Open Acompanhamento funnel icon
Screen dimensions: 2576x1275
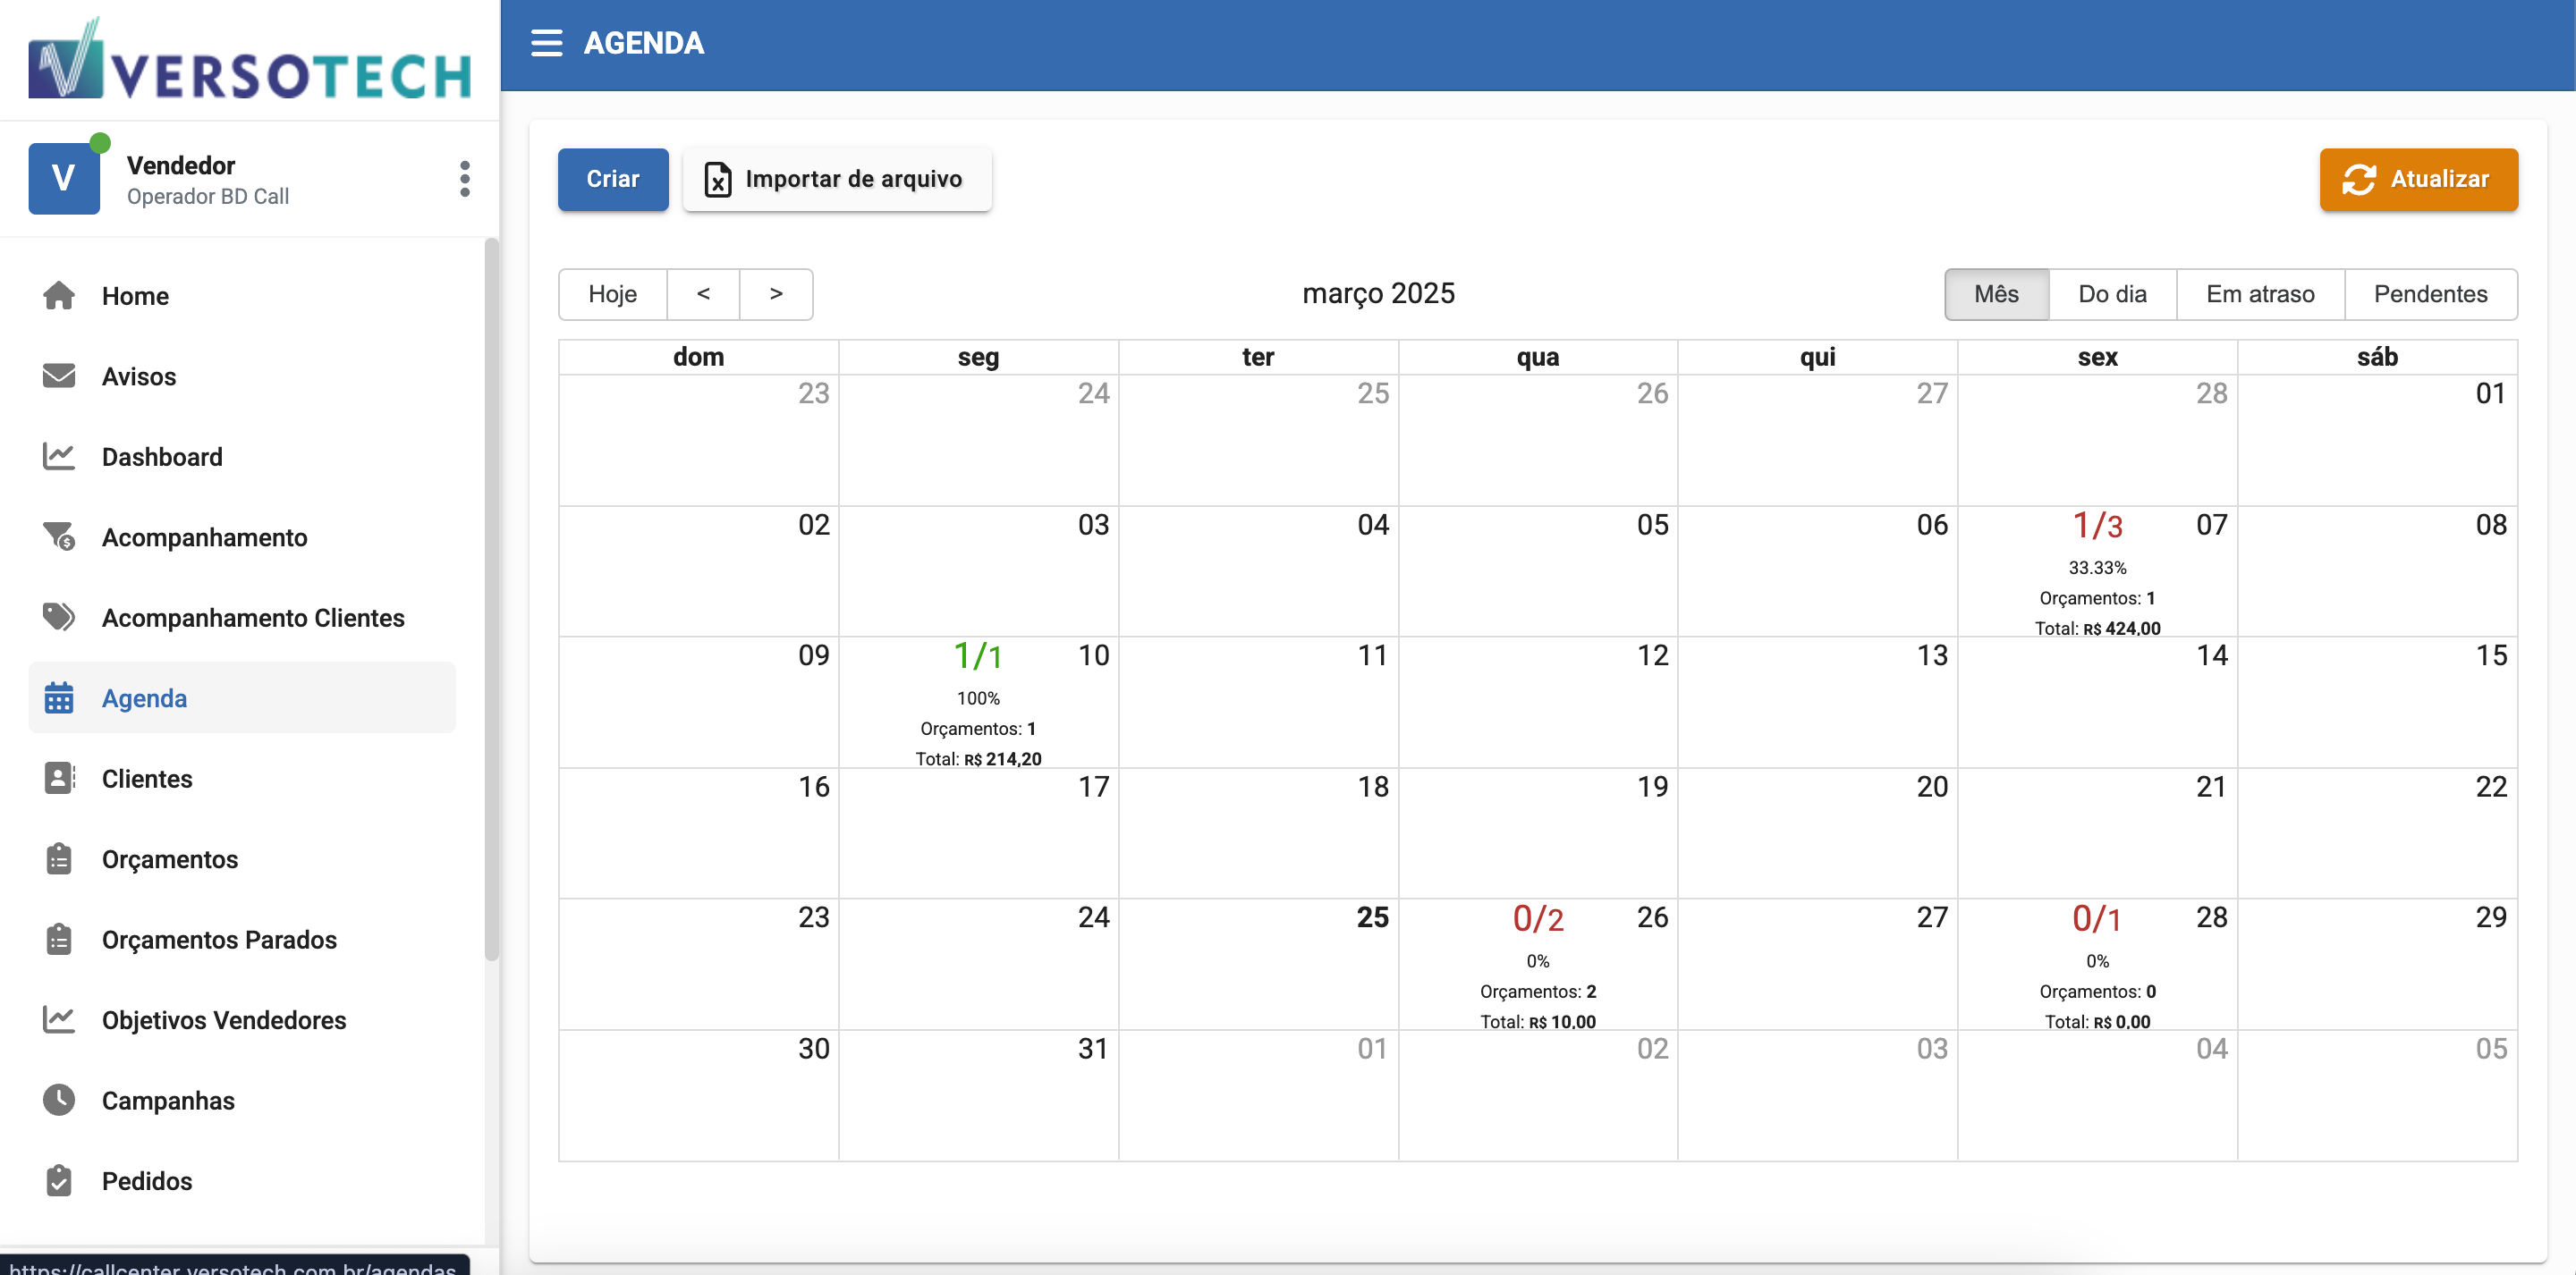coord(59,537)
